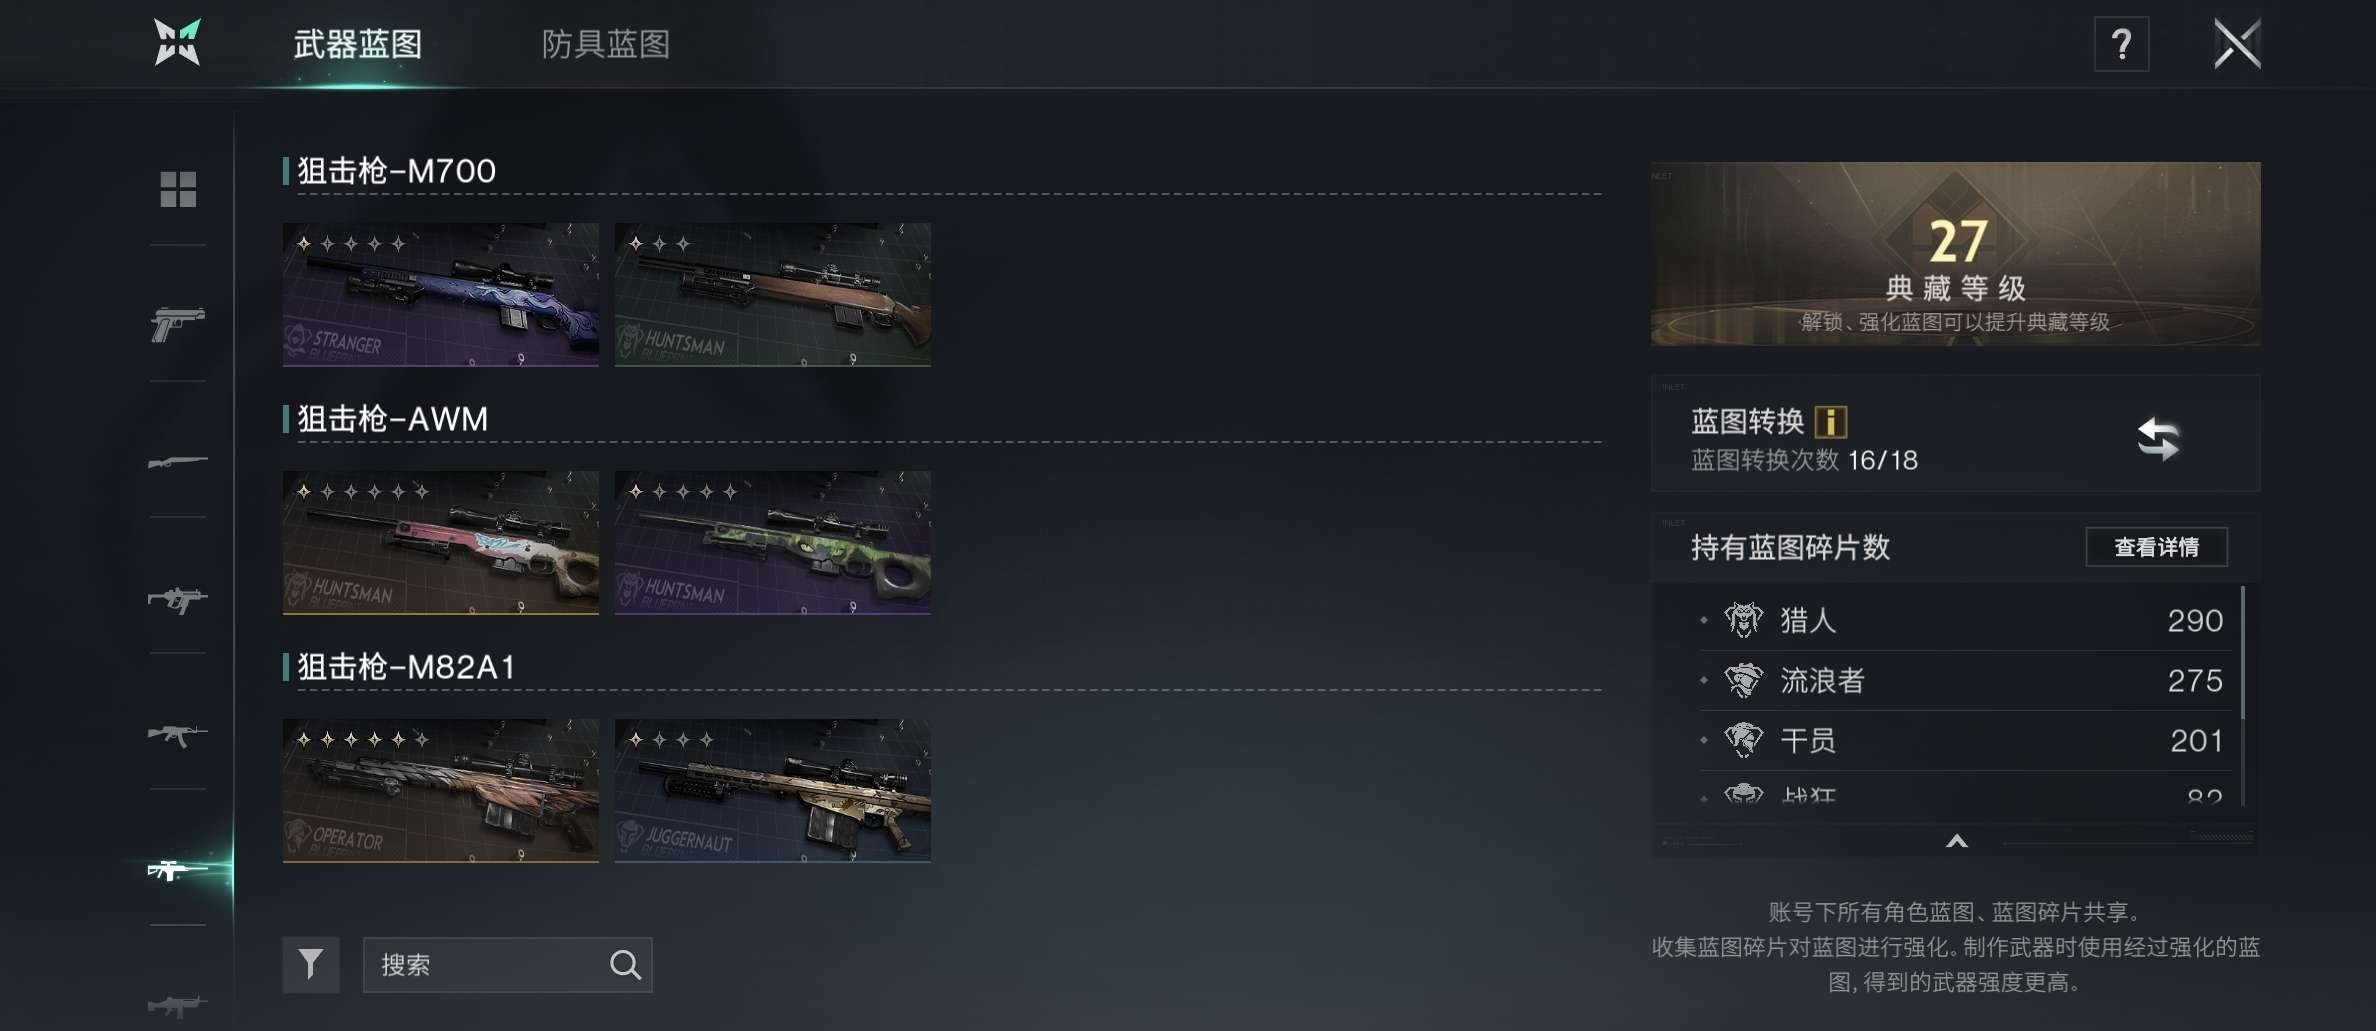Choose the shotgun category in sidebar
Viewport: 2376px width, 1031px height.
pyautogui.click(x=178, y=462)
